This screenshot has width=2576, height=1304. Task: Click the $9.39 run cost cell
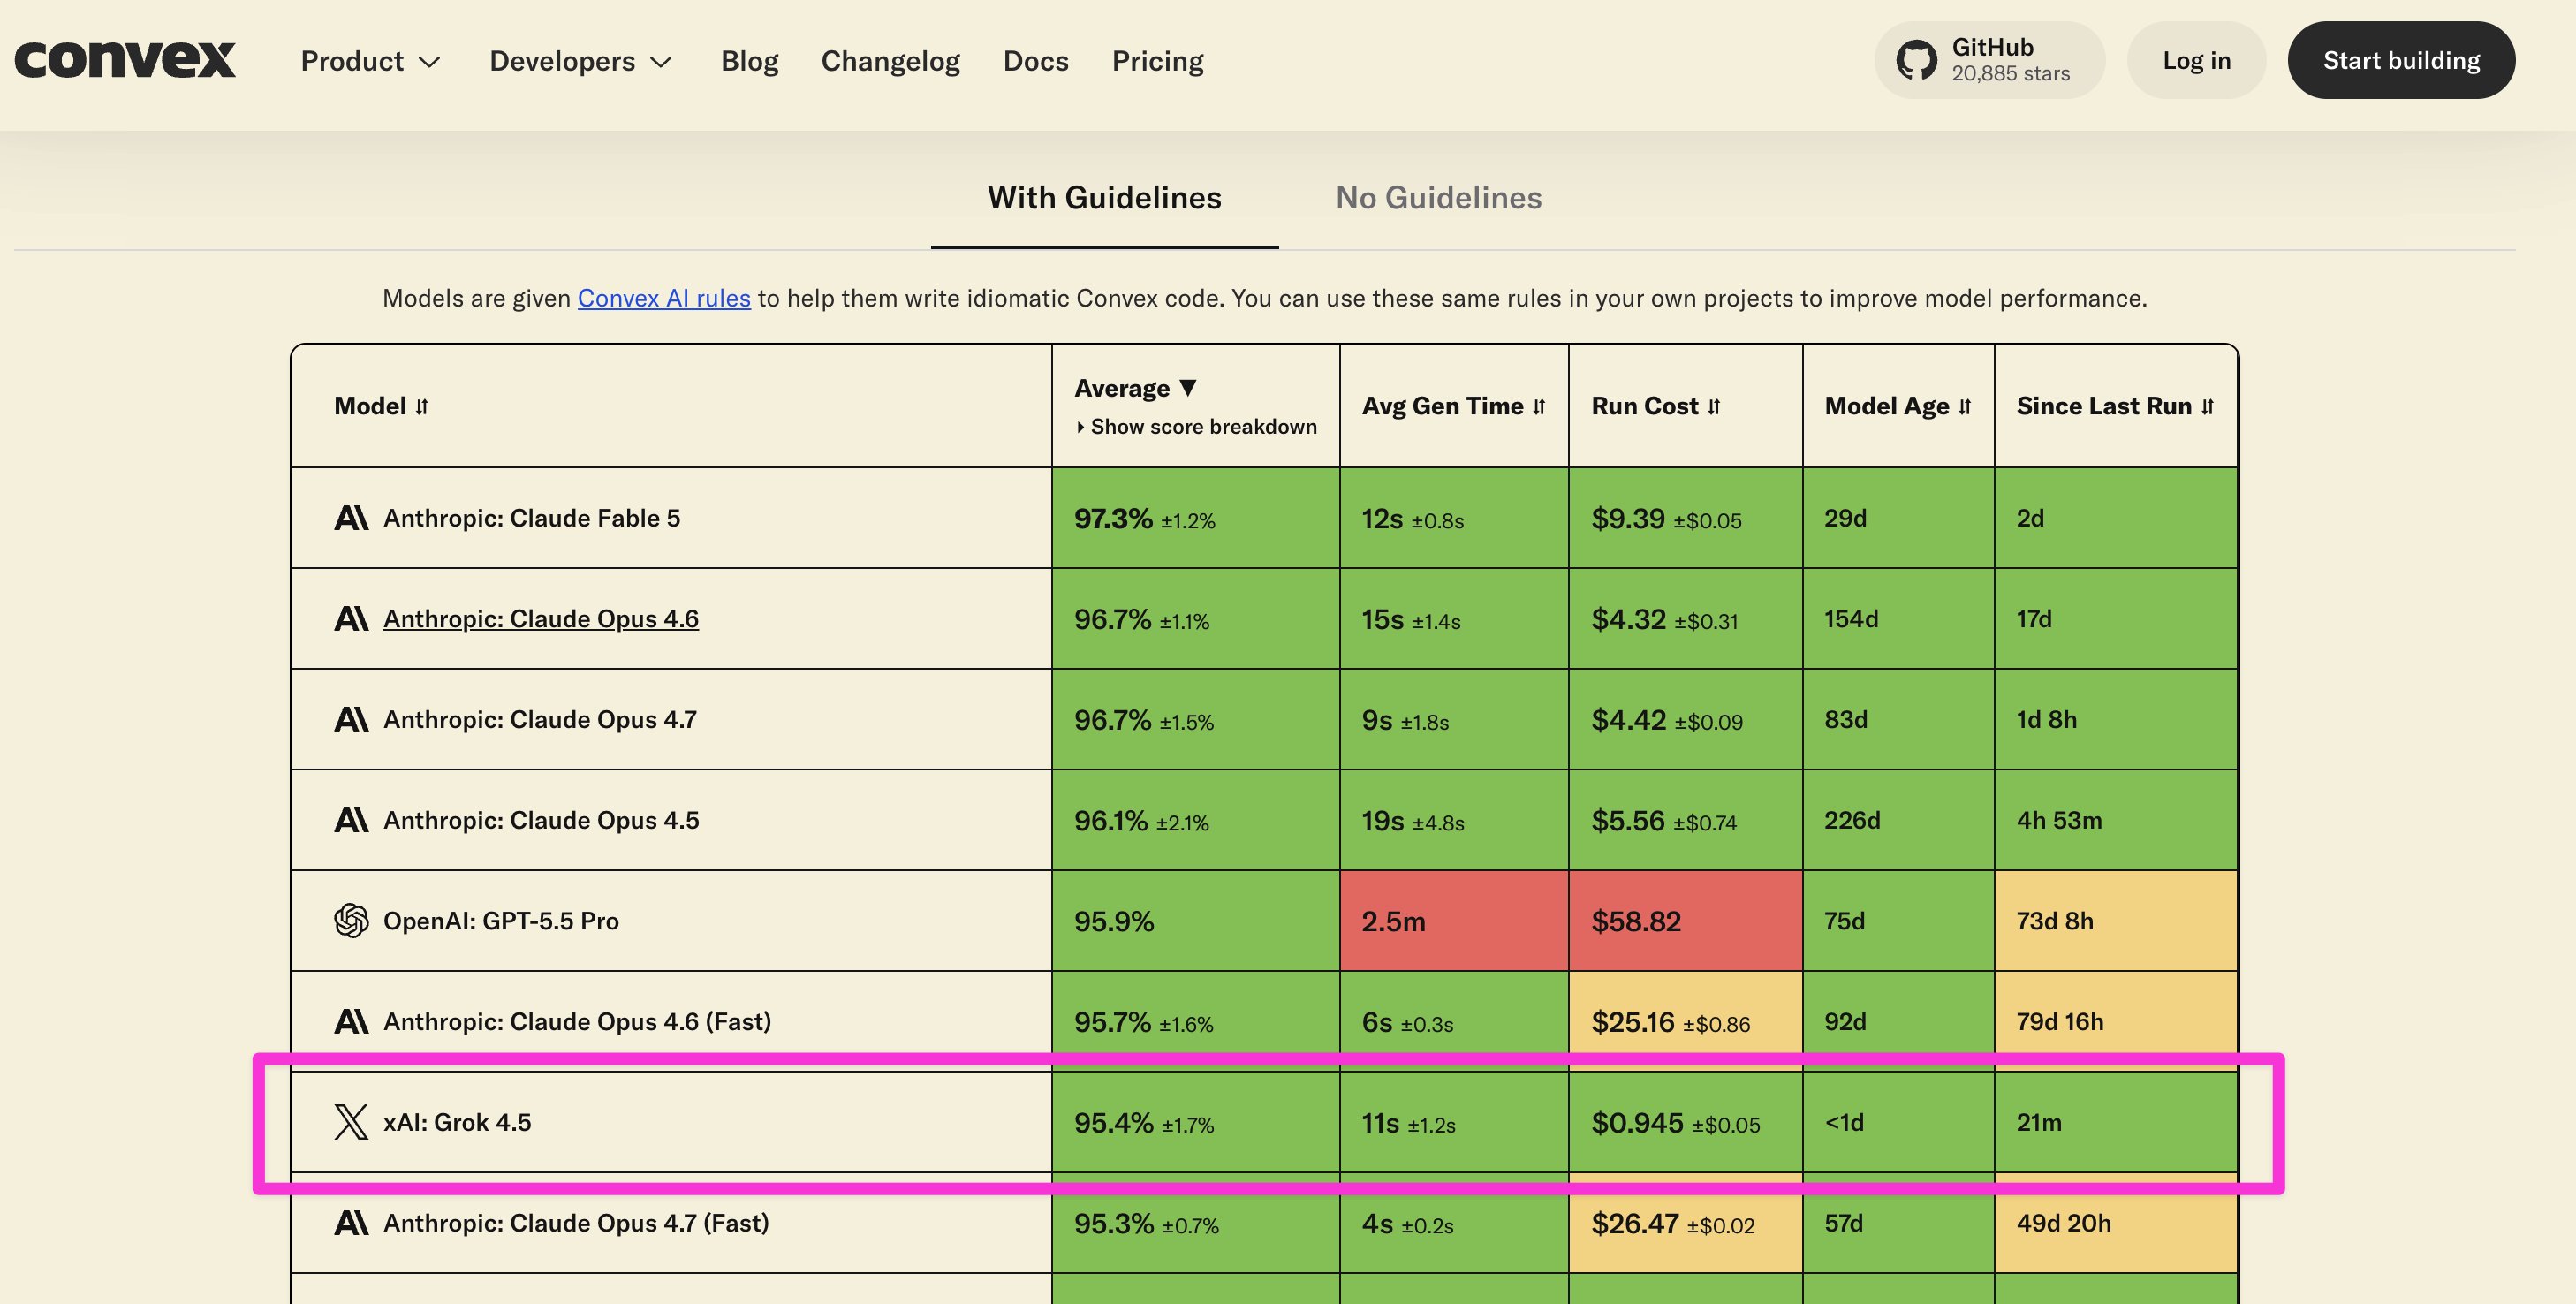click(1686, 518)
